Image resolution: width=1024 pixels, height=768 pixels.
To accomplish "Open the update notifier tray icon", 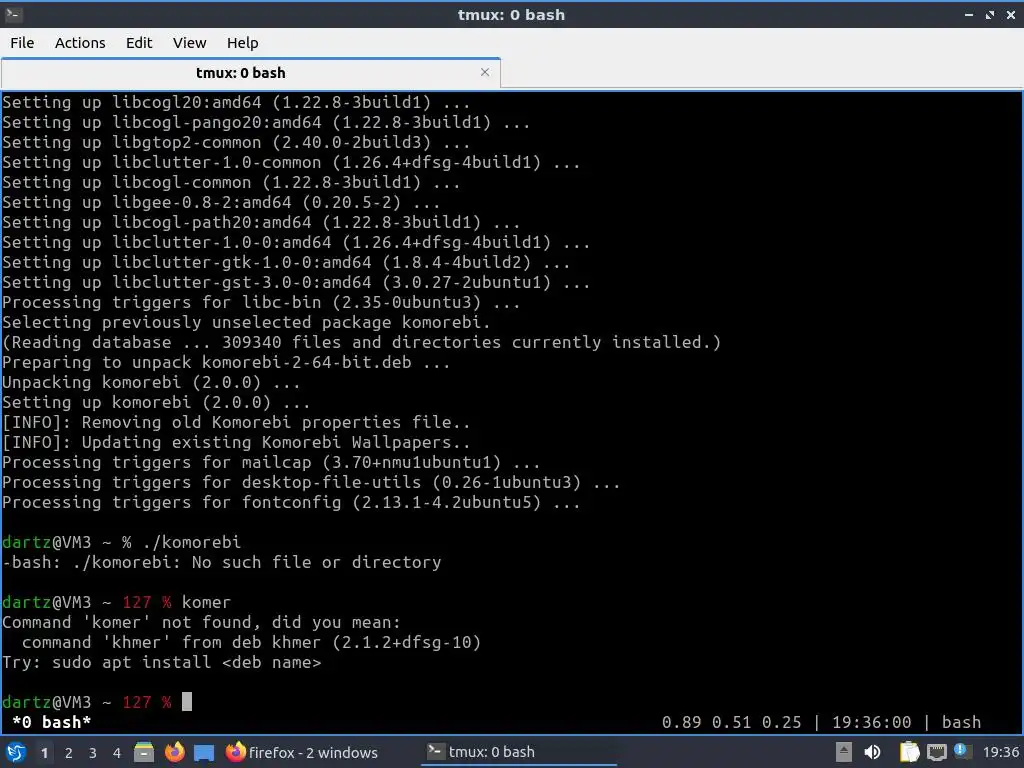I will click(962, 751).
